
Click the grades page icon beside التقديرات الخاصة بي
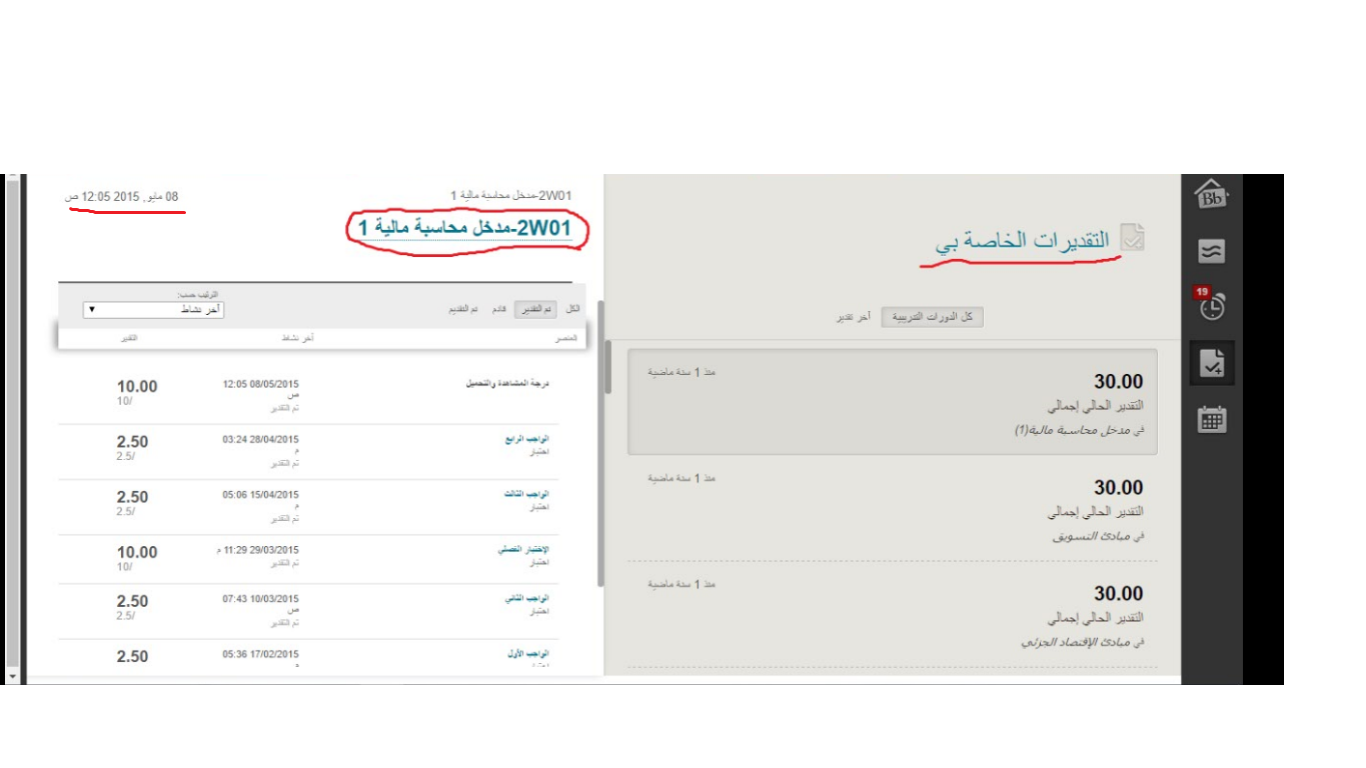1132,237
